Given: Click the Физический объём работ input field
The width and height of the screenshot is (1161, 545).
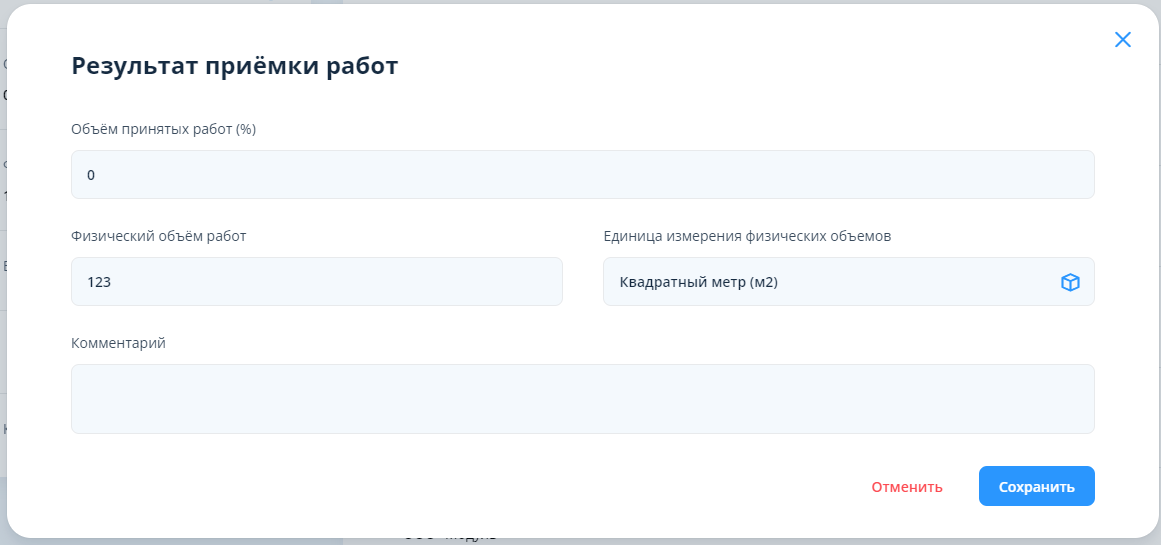Looking at the screenshot, I should [316, 282].
